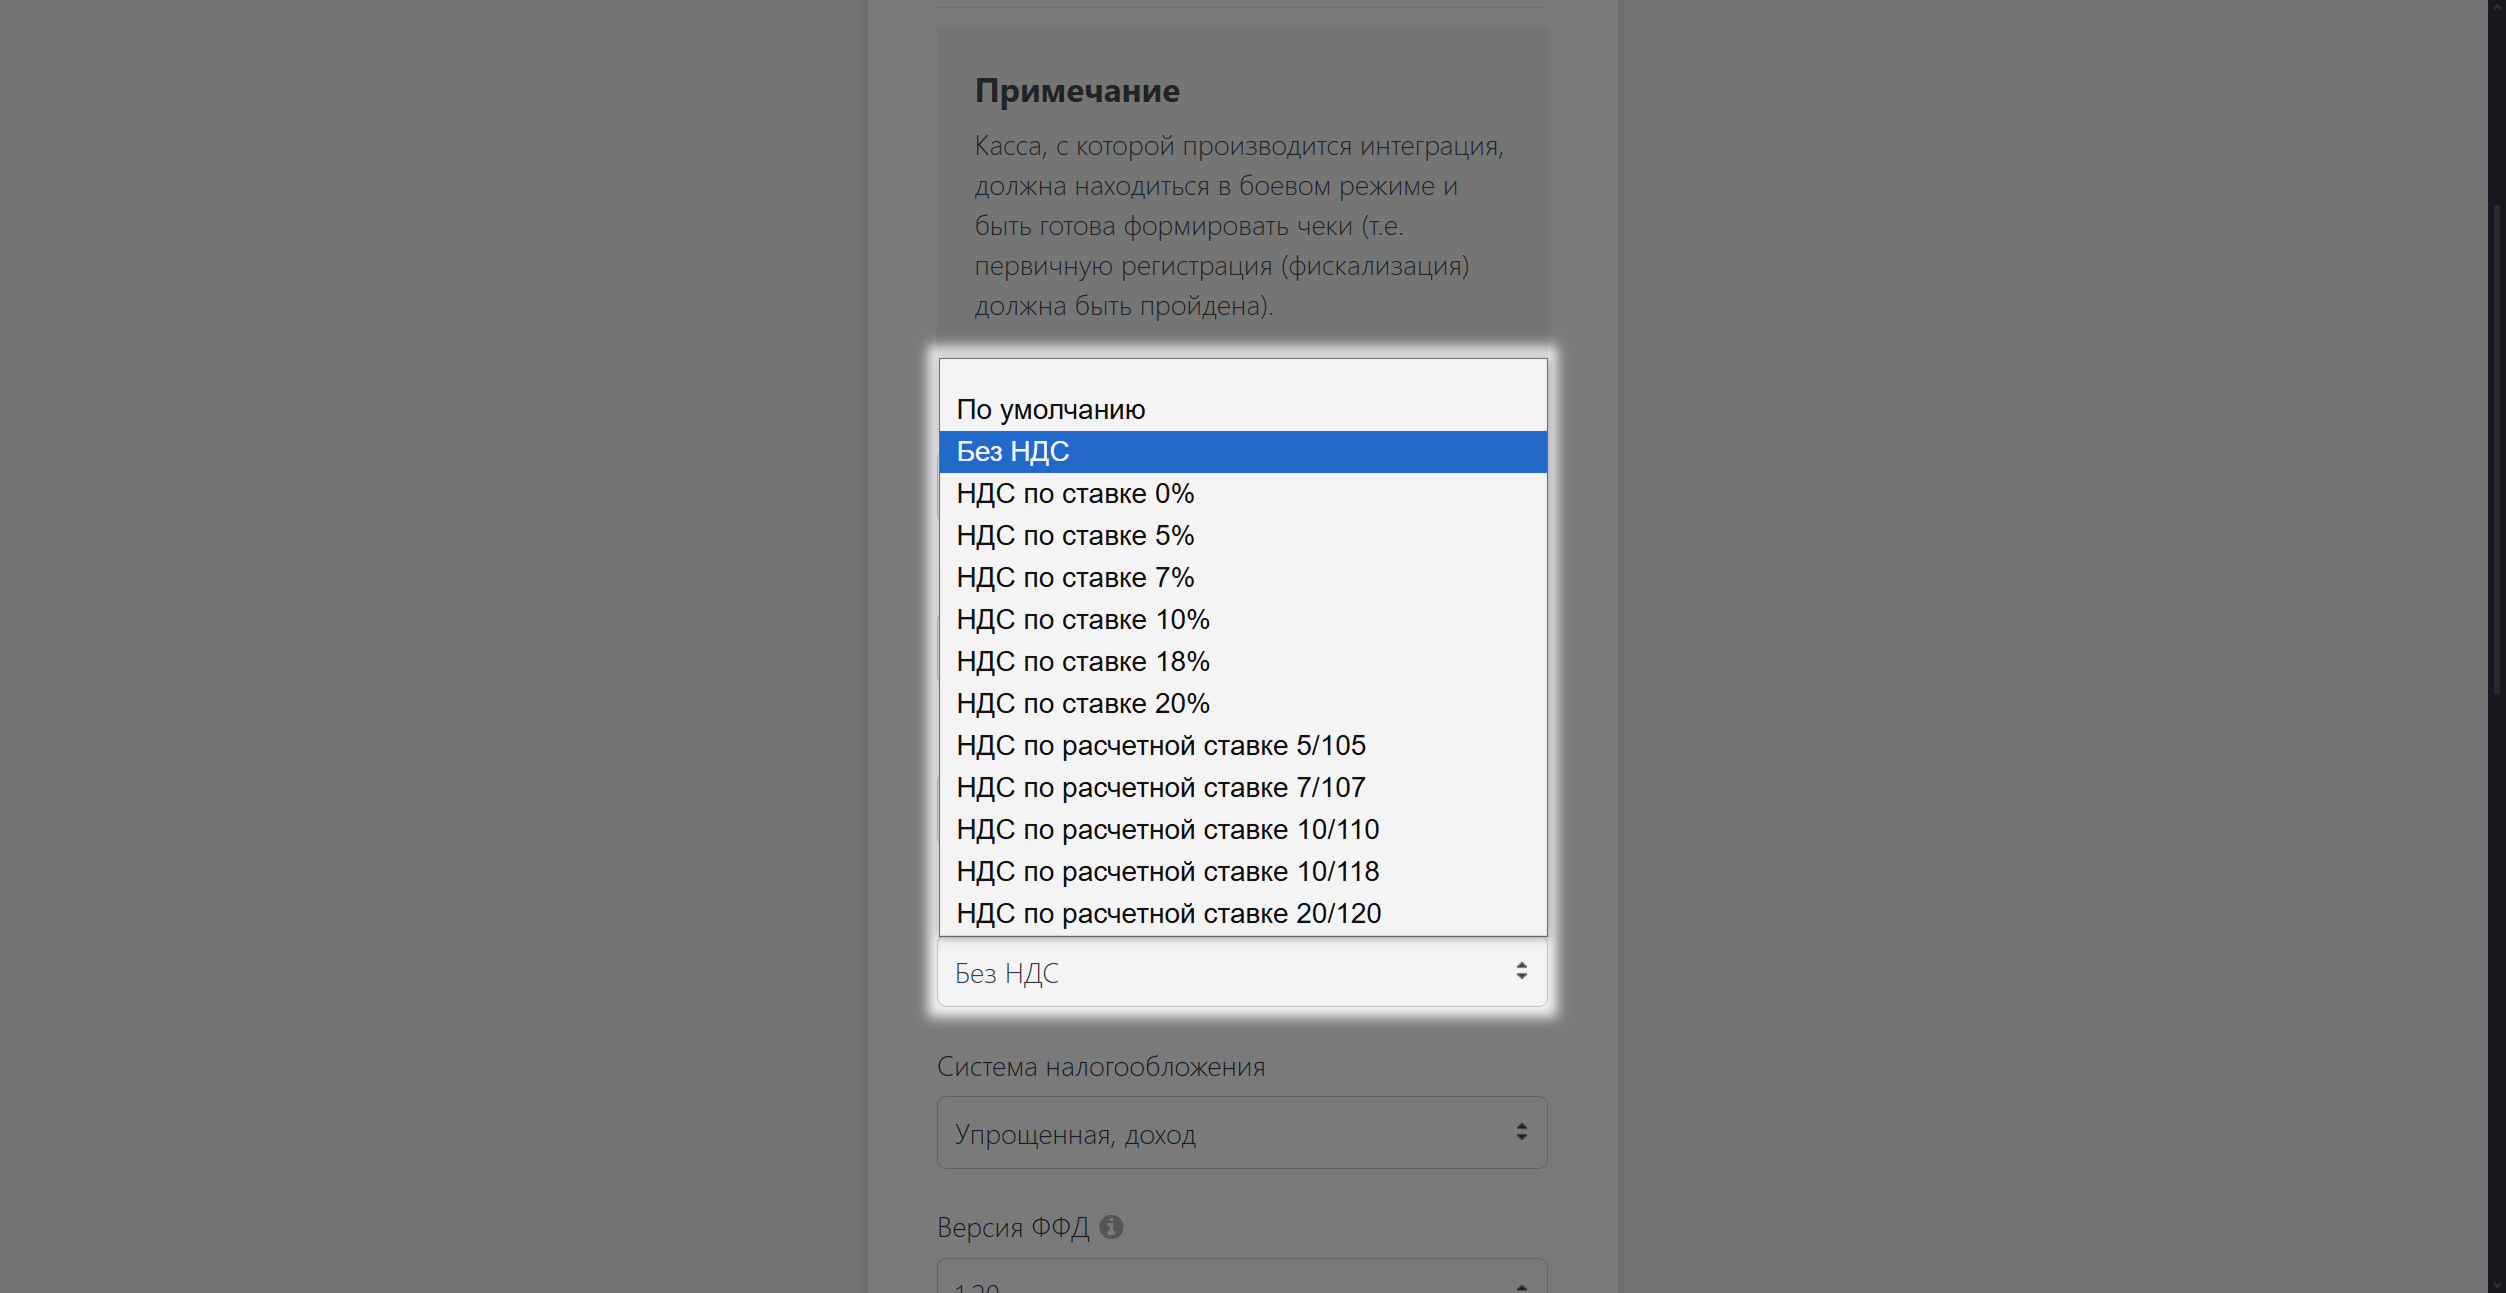The width and height of the screenshot is (2506, 1293).
Task: Click arrows icon on "Без НДС" select
Action: pos(1521,971)
